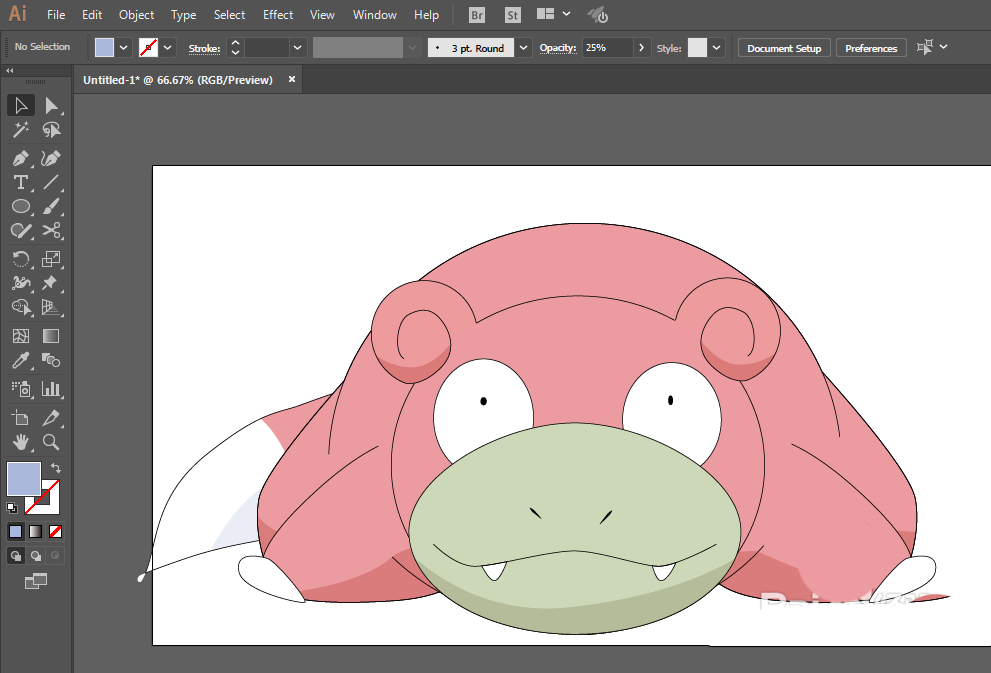Screen dimensions: 991x673
Task: Choose the Lasso tool
Action: click(51, 130)
